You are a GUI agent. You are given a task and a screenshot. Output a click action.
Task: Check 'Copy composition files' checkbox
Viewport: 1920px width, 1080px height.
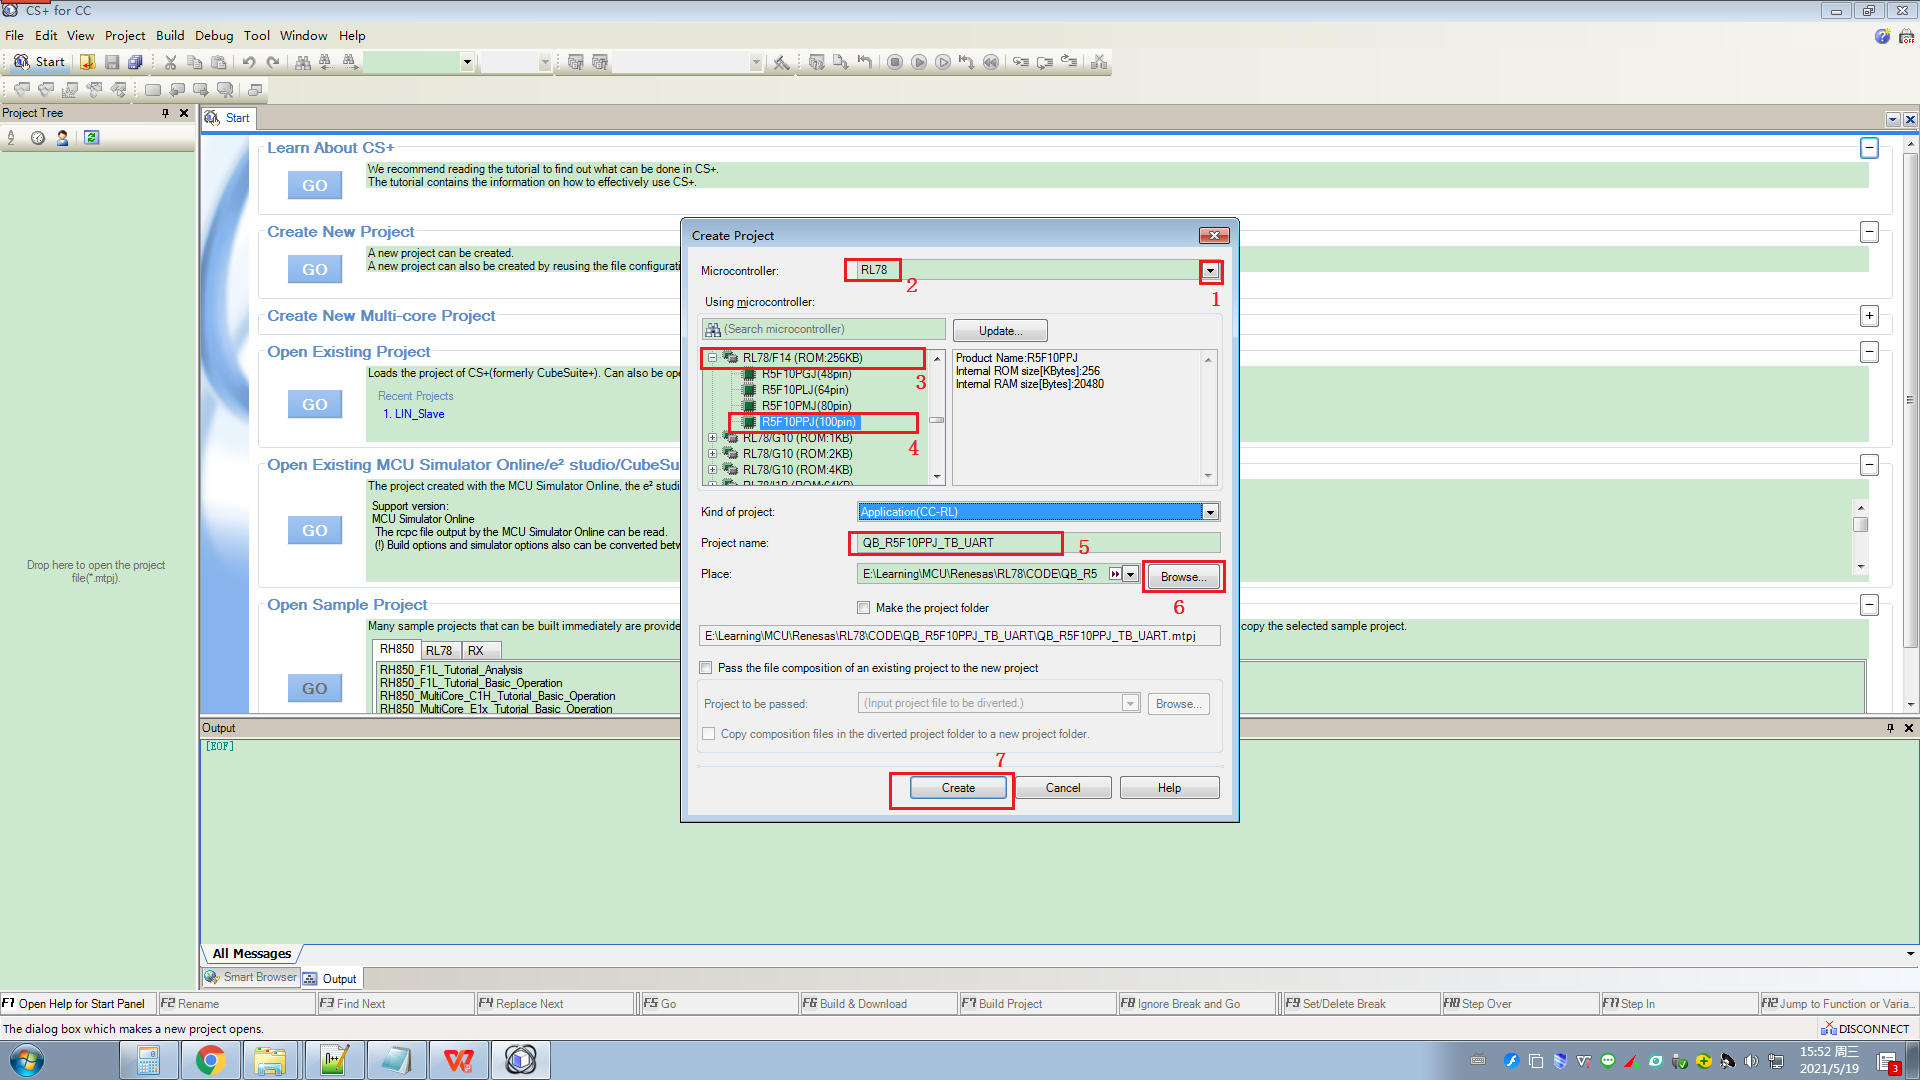tap(709, 734)
